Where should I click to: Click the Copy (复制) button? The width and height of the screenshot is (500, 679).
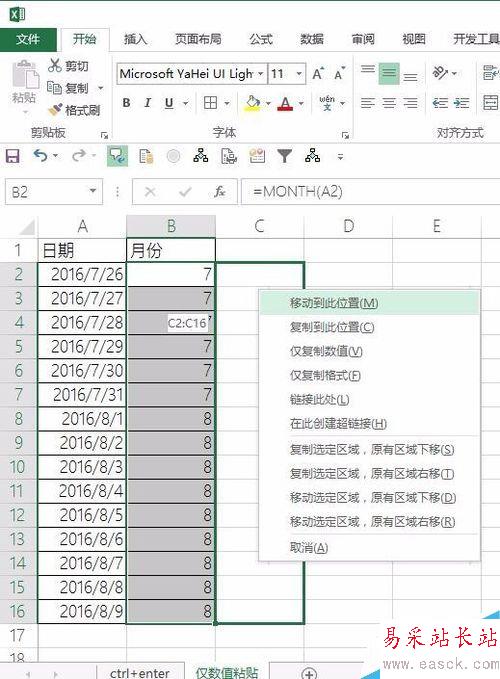[x=68, y=88]
